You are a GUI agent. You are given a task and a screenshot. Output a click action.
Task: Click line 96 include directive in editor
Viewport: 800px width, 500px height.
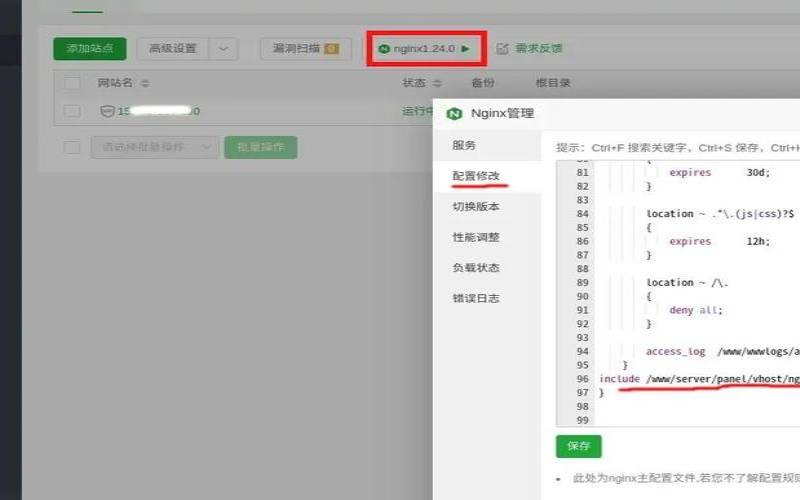[x=699, y=379]
